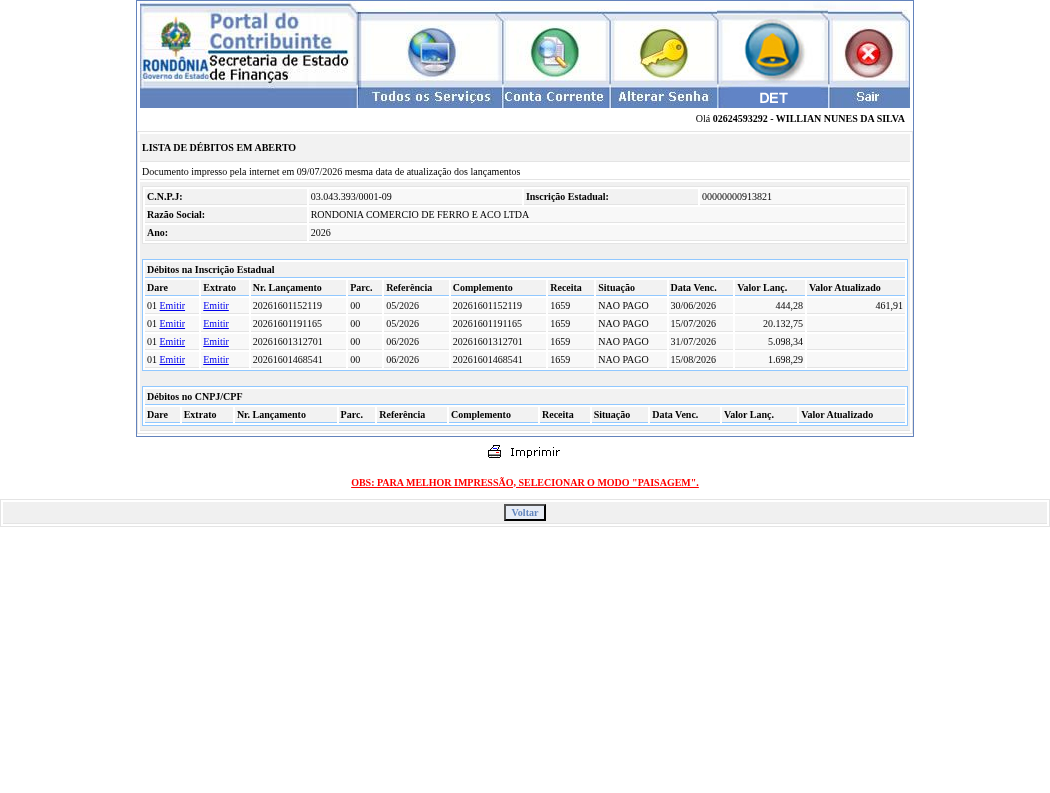Click the printer icon next to Imprimir
The image size is (1050, 793).
pyautogui.click(x=495, y=451)
